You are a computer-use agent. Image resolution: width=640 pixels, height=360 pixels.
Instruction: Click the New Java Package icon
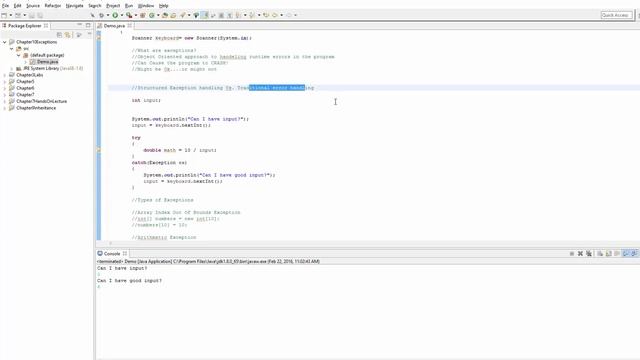(x=142, y=15)
